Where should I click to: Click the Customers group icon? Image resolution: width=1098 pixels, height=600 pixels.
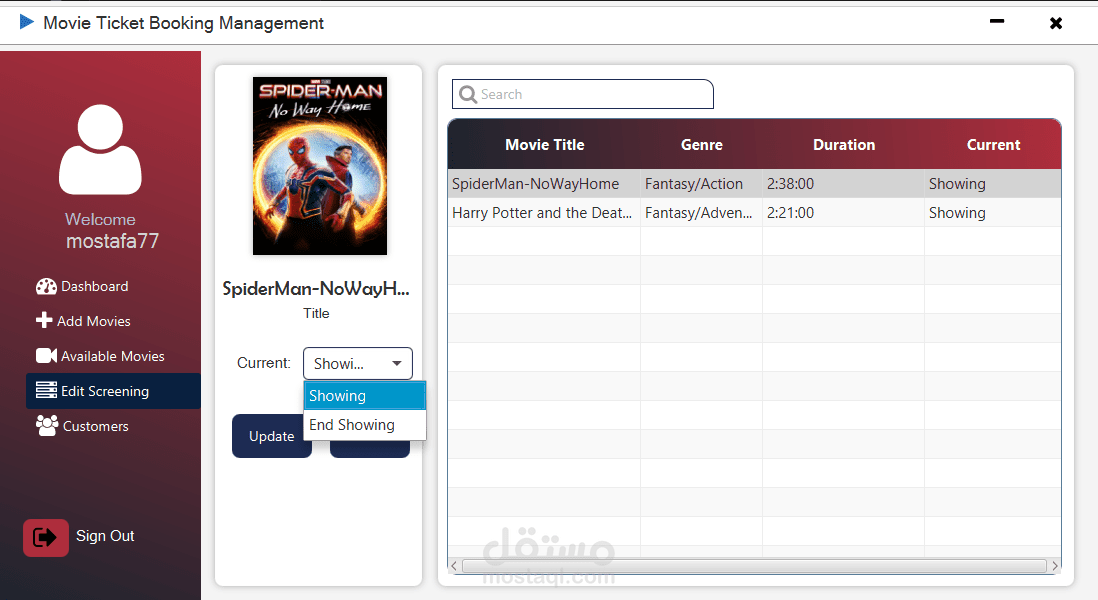47,426
